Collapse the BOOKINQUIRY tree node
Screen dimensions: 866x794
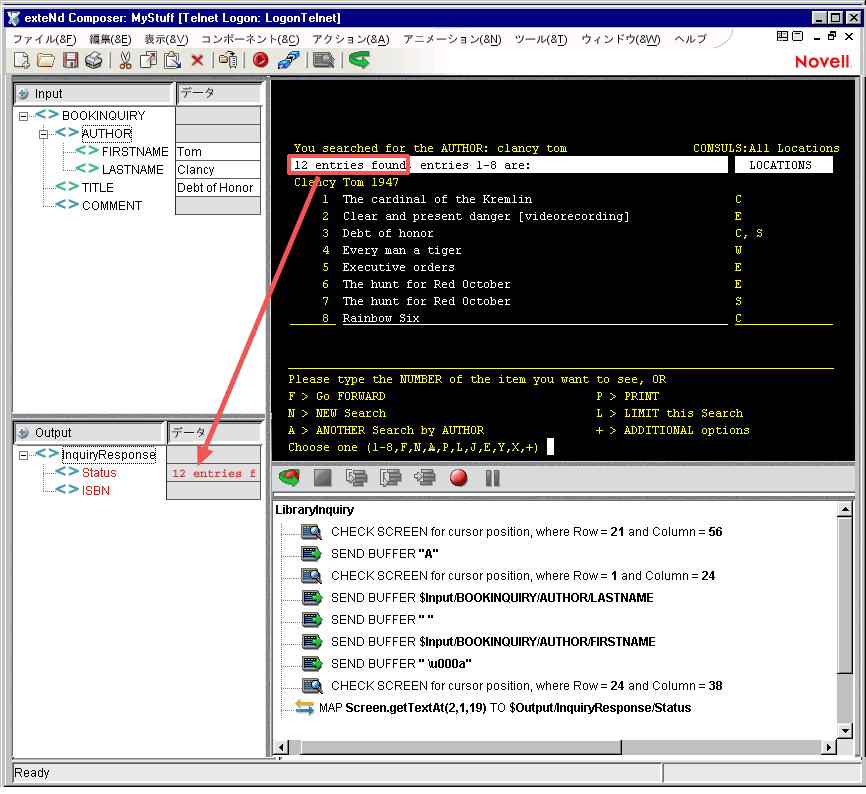24,116
